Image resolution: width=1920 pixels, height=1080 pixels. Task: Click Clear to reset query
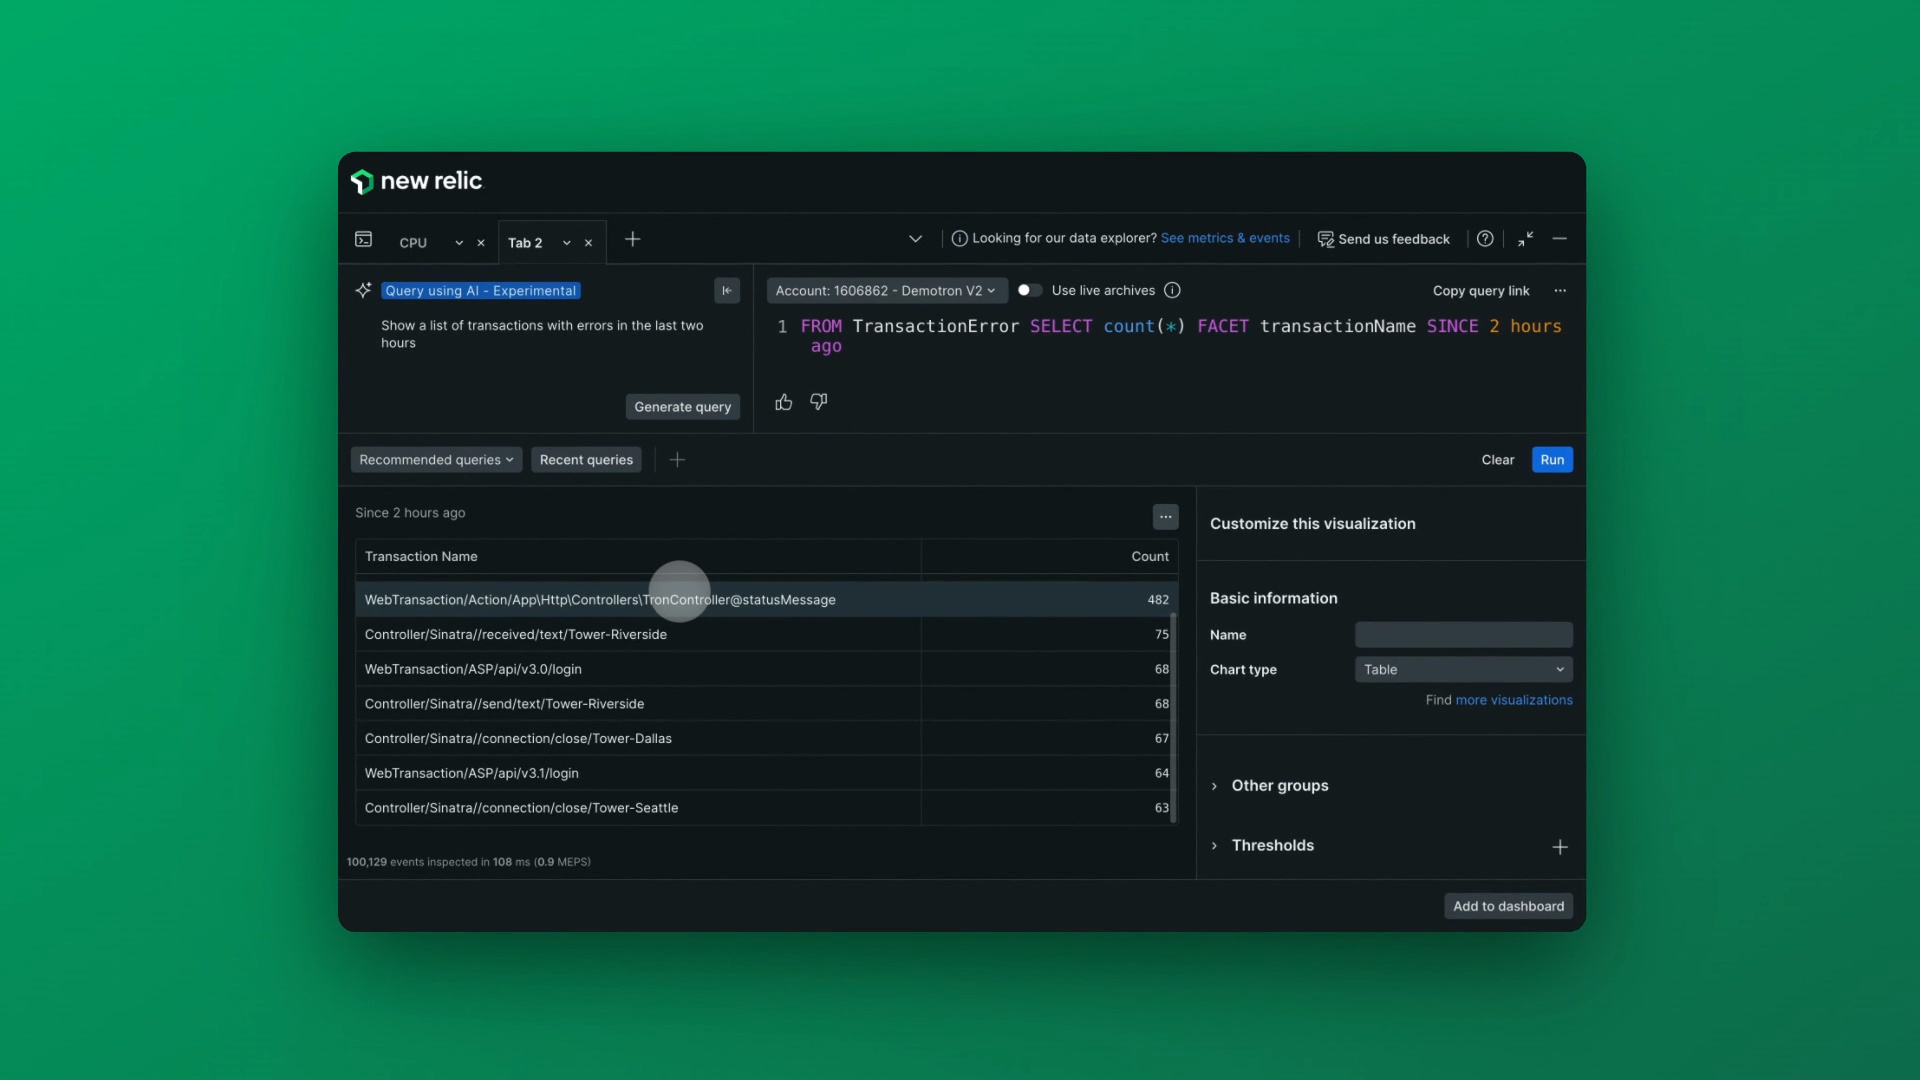click(1498, 460)
